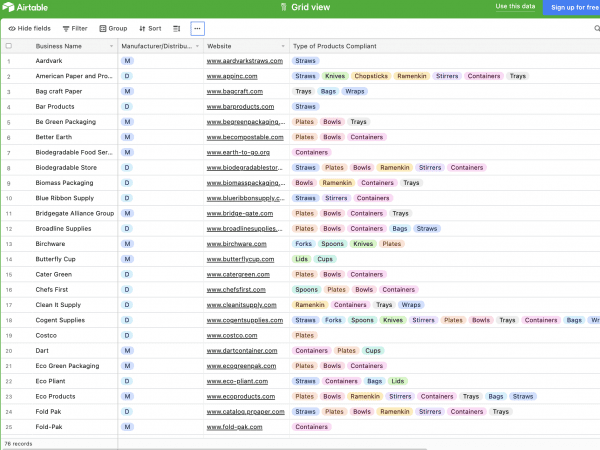The height and width of the screenshot is (450, 600).
Task: Open www.eco-pliant.com link
Action: coord(237,382)
